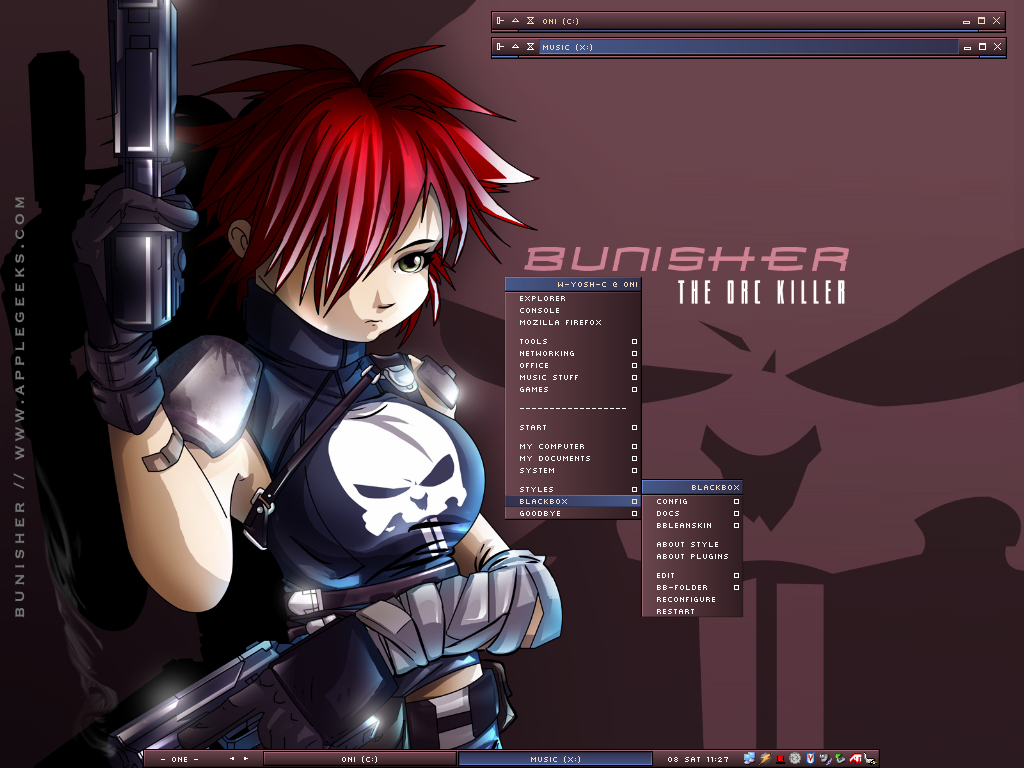Expand the Start submenu
The height and width of the screenshot is (768, 1024).
click(x=573, y=428)
